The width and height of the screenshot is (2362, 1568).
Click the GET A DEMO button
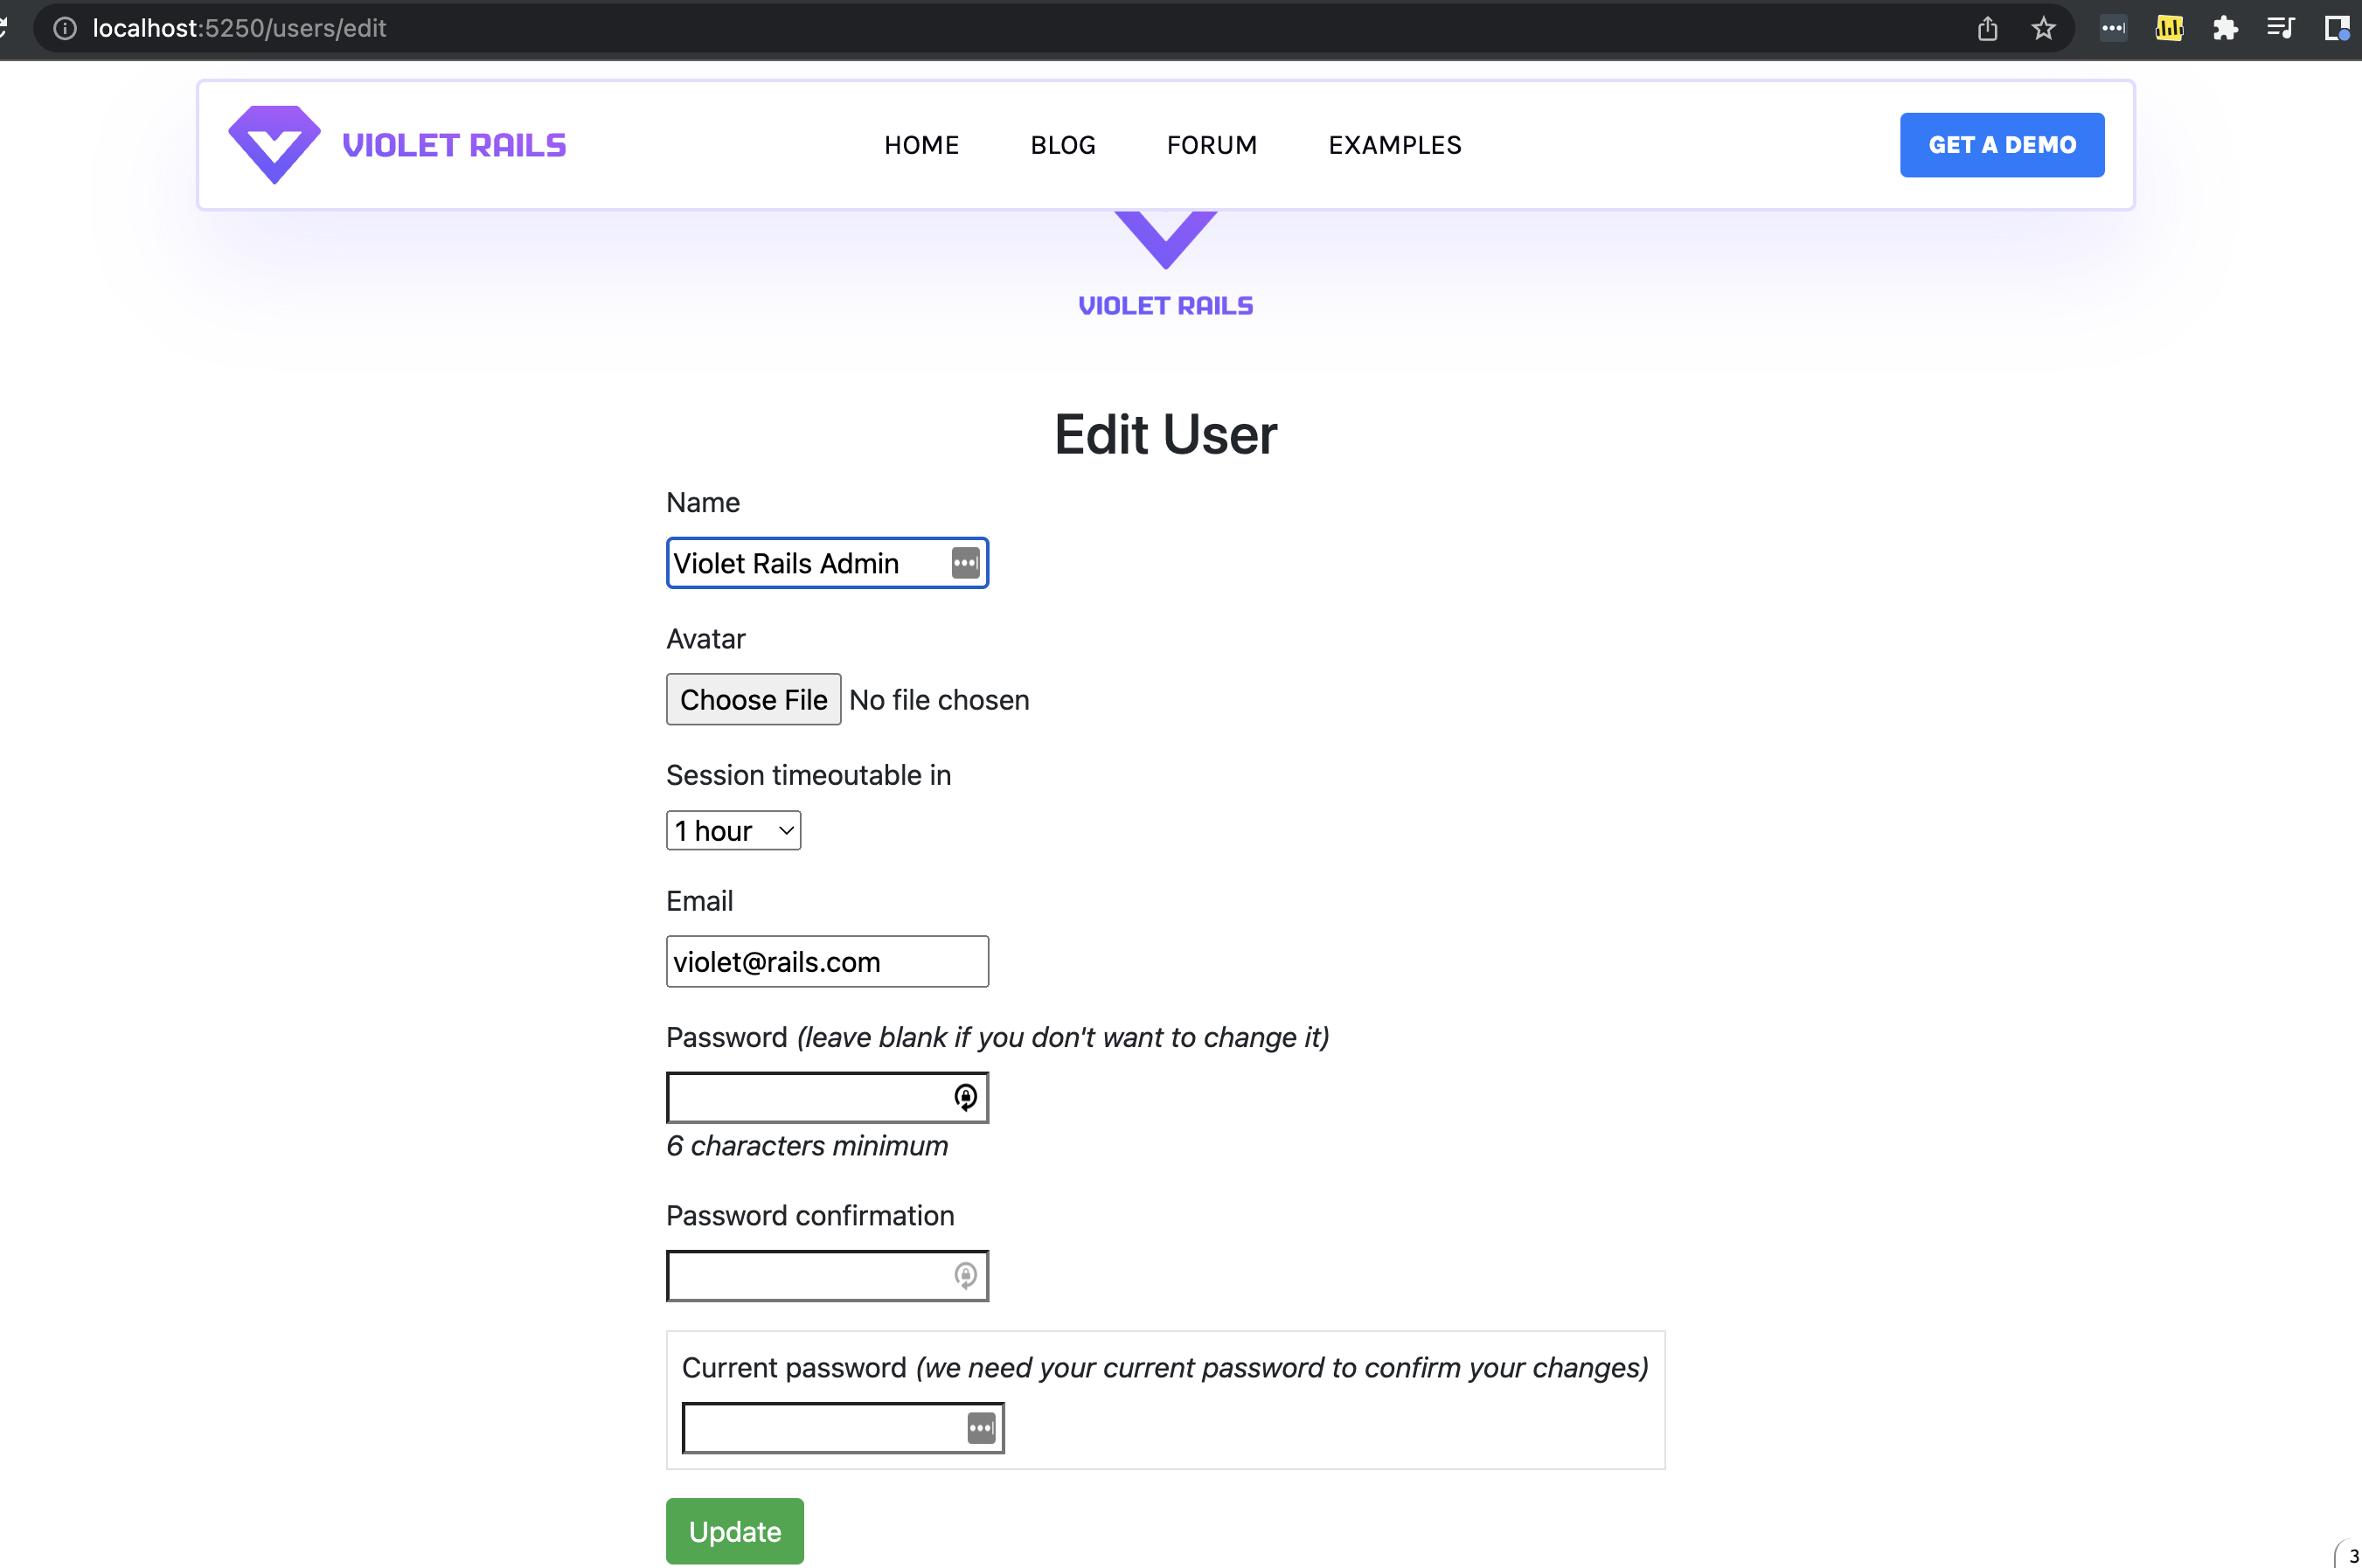2001,145
